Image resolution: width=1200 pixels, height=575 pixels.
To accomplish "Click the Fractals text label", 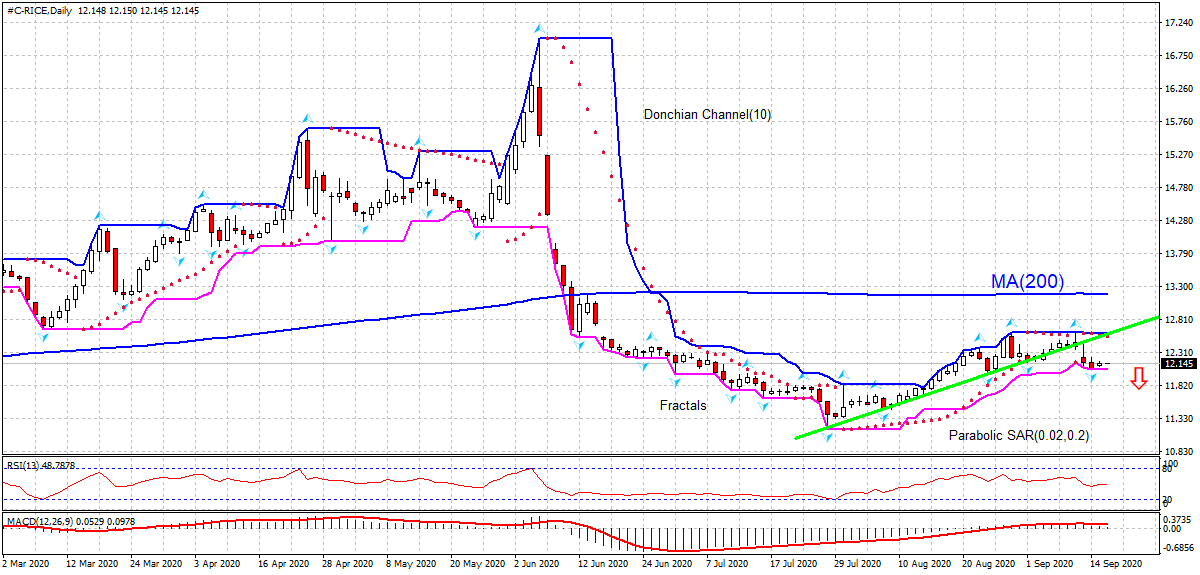I will point(683,405).
